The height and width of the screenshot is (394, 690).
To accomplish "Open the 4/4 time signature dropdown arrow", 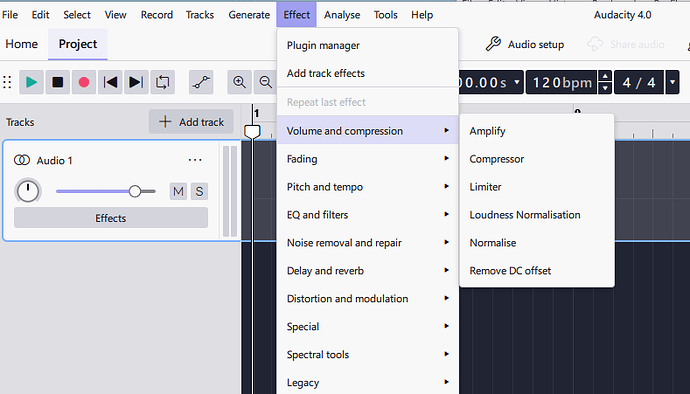I will coord(672,82).
